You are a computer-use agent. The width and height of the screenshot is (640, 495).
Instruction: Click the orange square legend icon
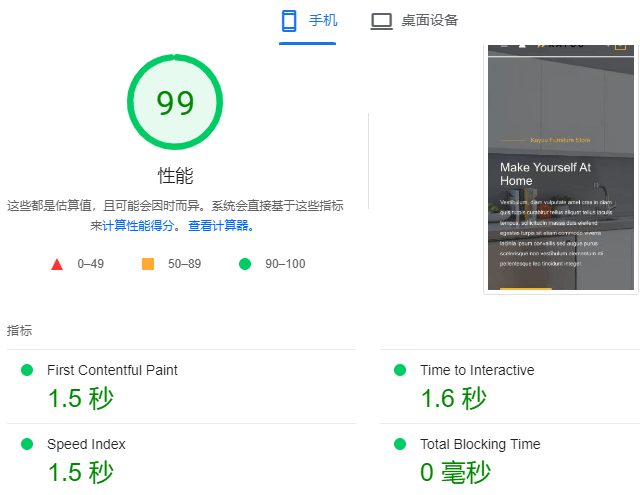point(148,264)
